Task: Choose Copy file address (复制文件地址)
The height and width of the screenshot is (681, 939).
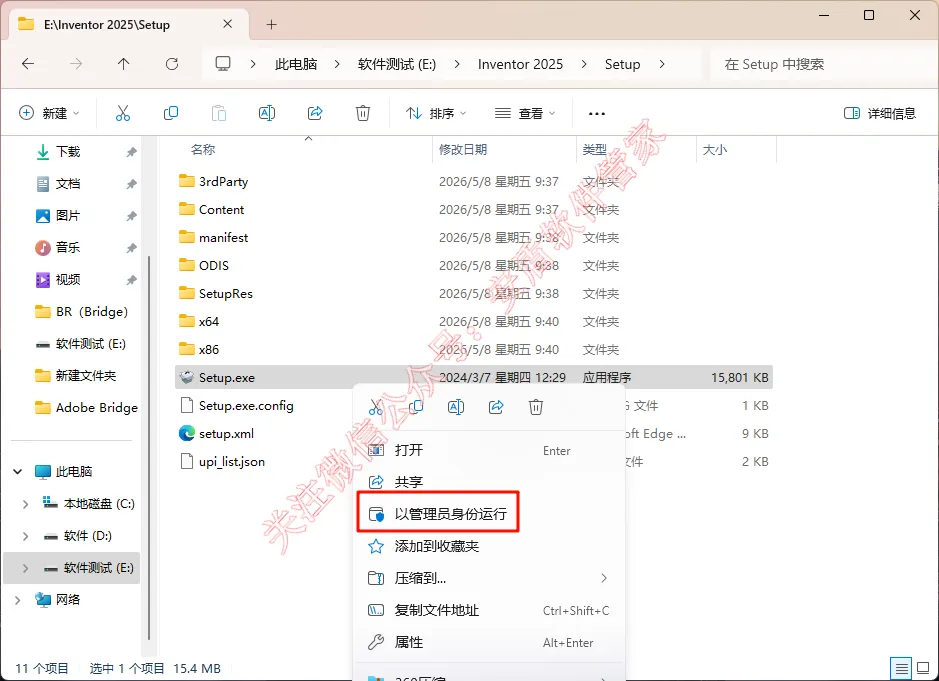Action: coord(490,610)
